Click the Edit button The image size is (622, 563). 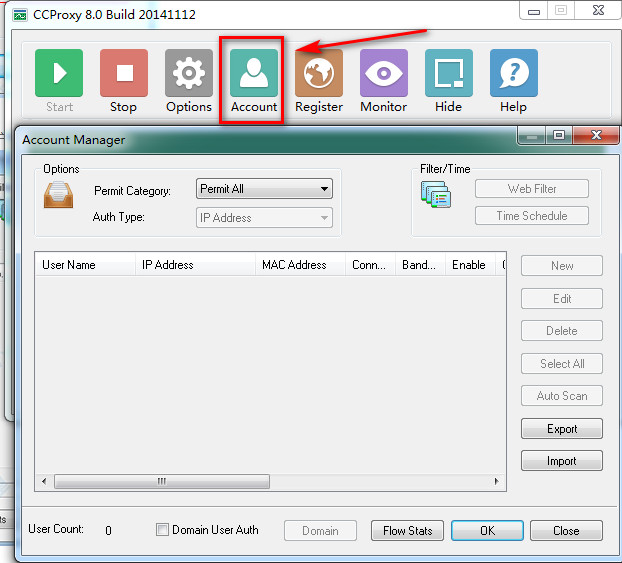pos(562,298)
